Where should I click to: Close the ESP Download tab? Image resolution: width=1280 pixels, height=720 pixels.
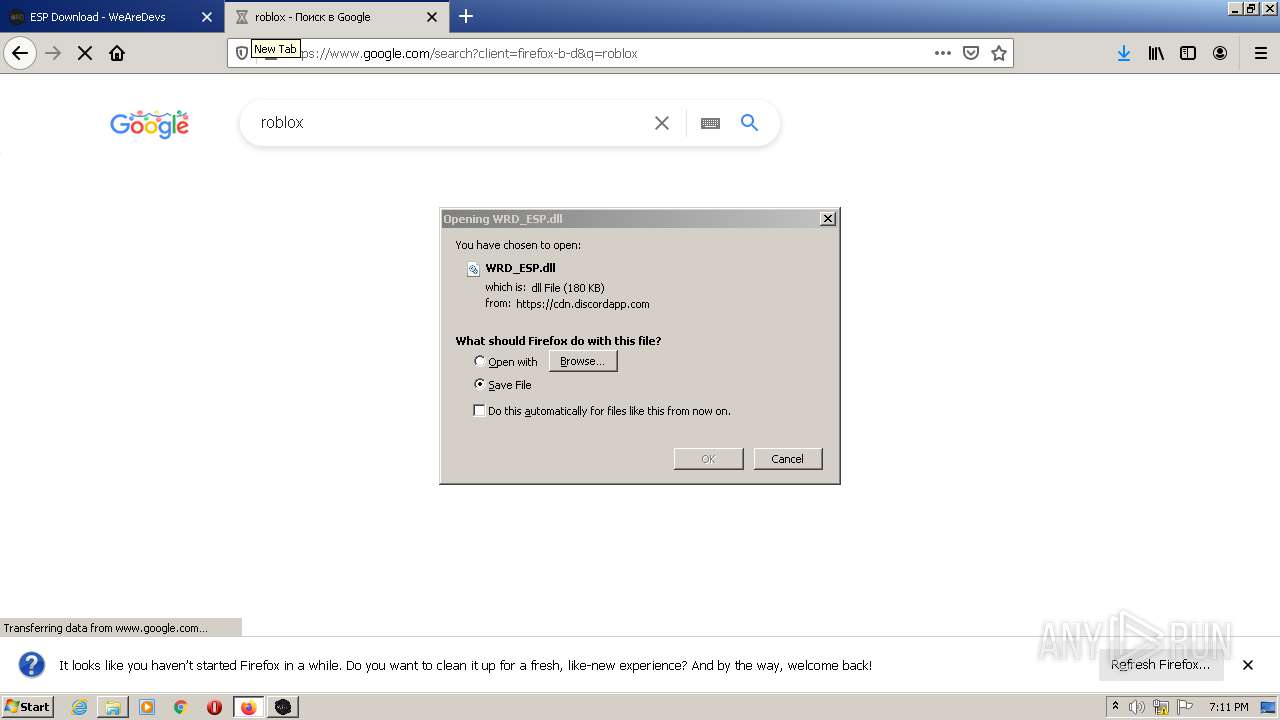[x=207, y=17]
